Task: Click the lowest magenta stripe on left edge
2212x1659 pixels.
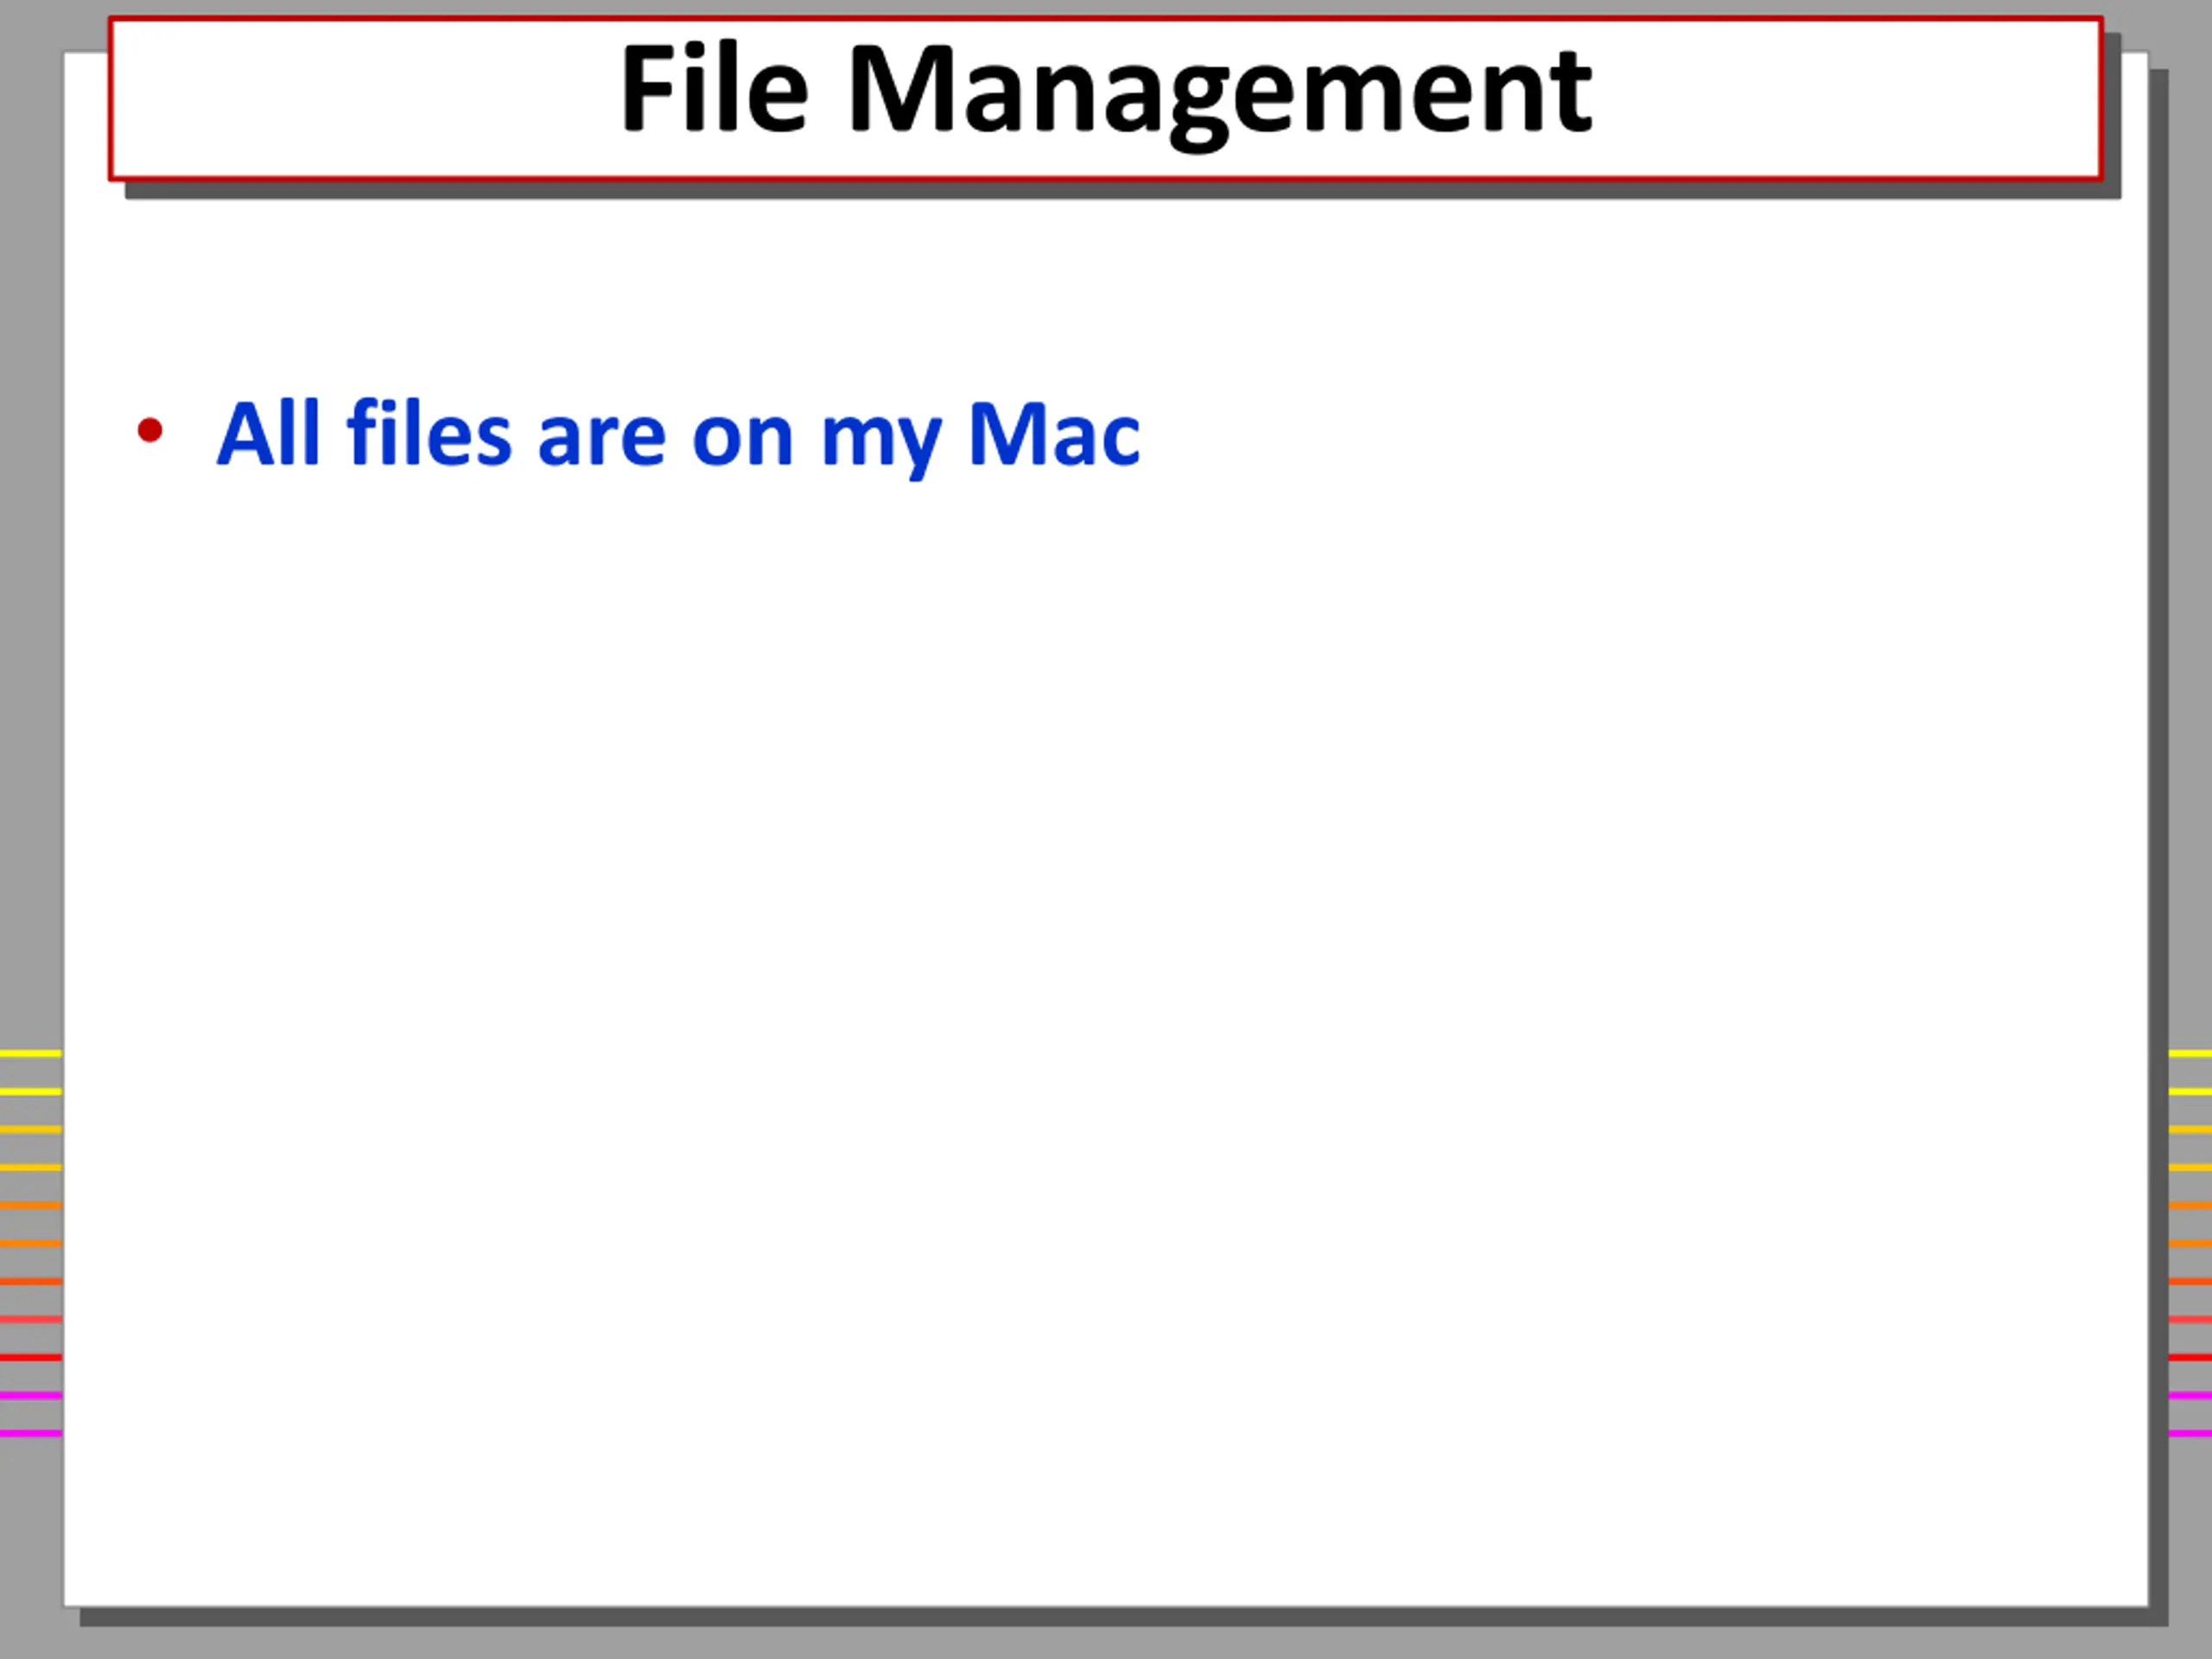Action: pyautogui.click(x=31, y=1433)
